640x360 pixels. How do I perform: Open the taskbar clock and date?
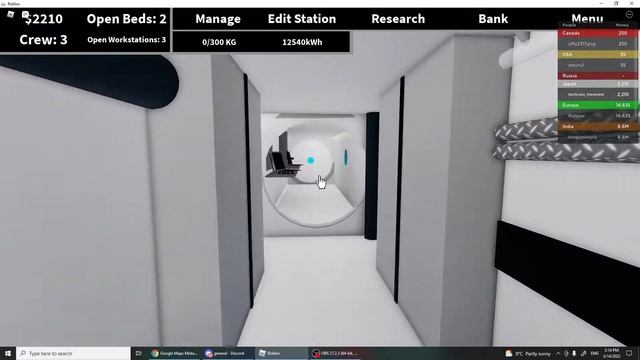coord(611,353)
